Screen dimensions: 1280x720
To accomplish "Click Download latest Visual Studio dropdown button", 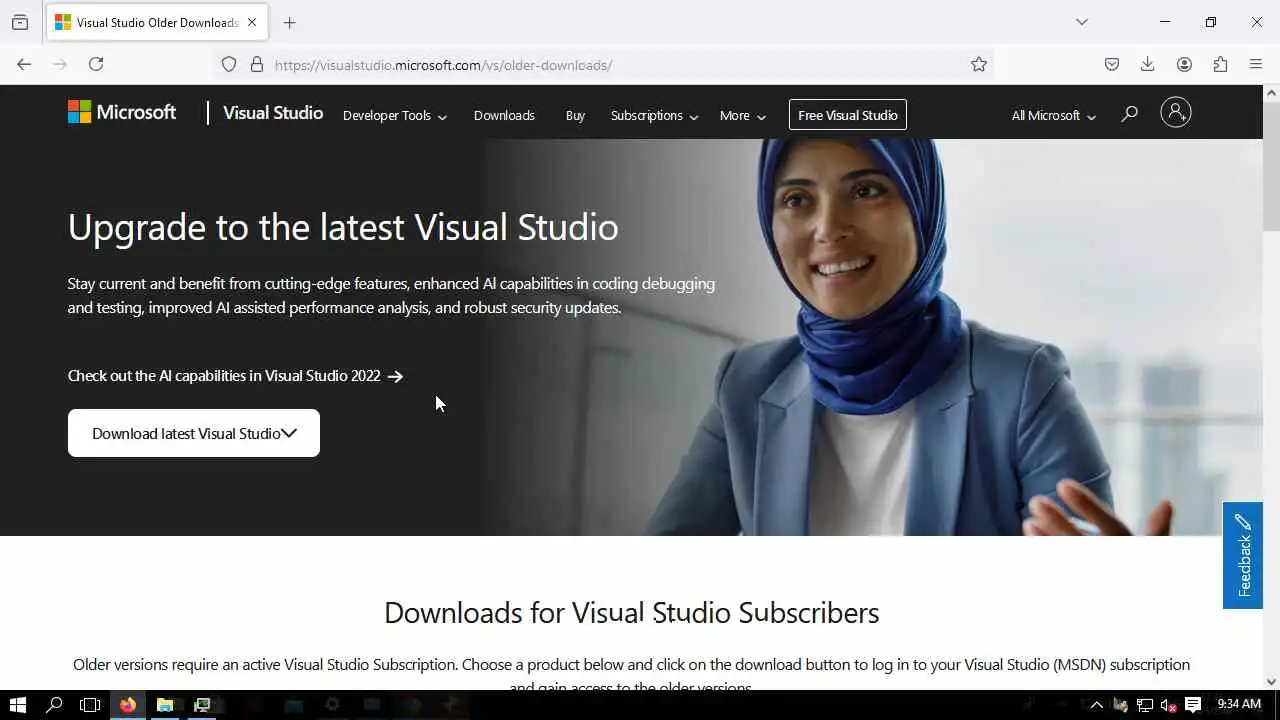I will pos(194,433).
